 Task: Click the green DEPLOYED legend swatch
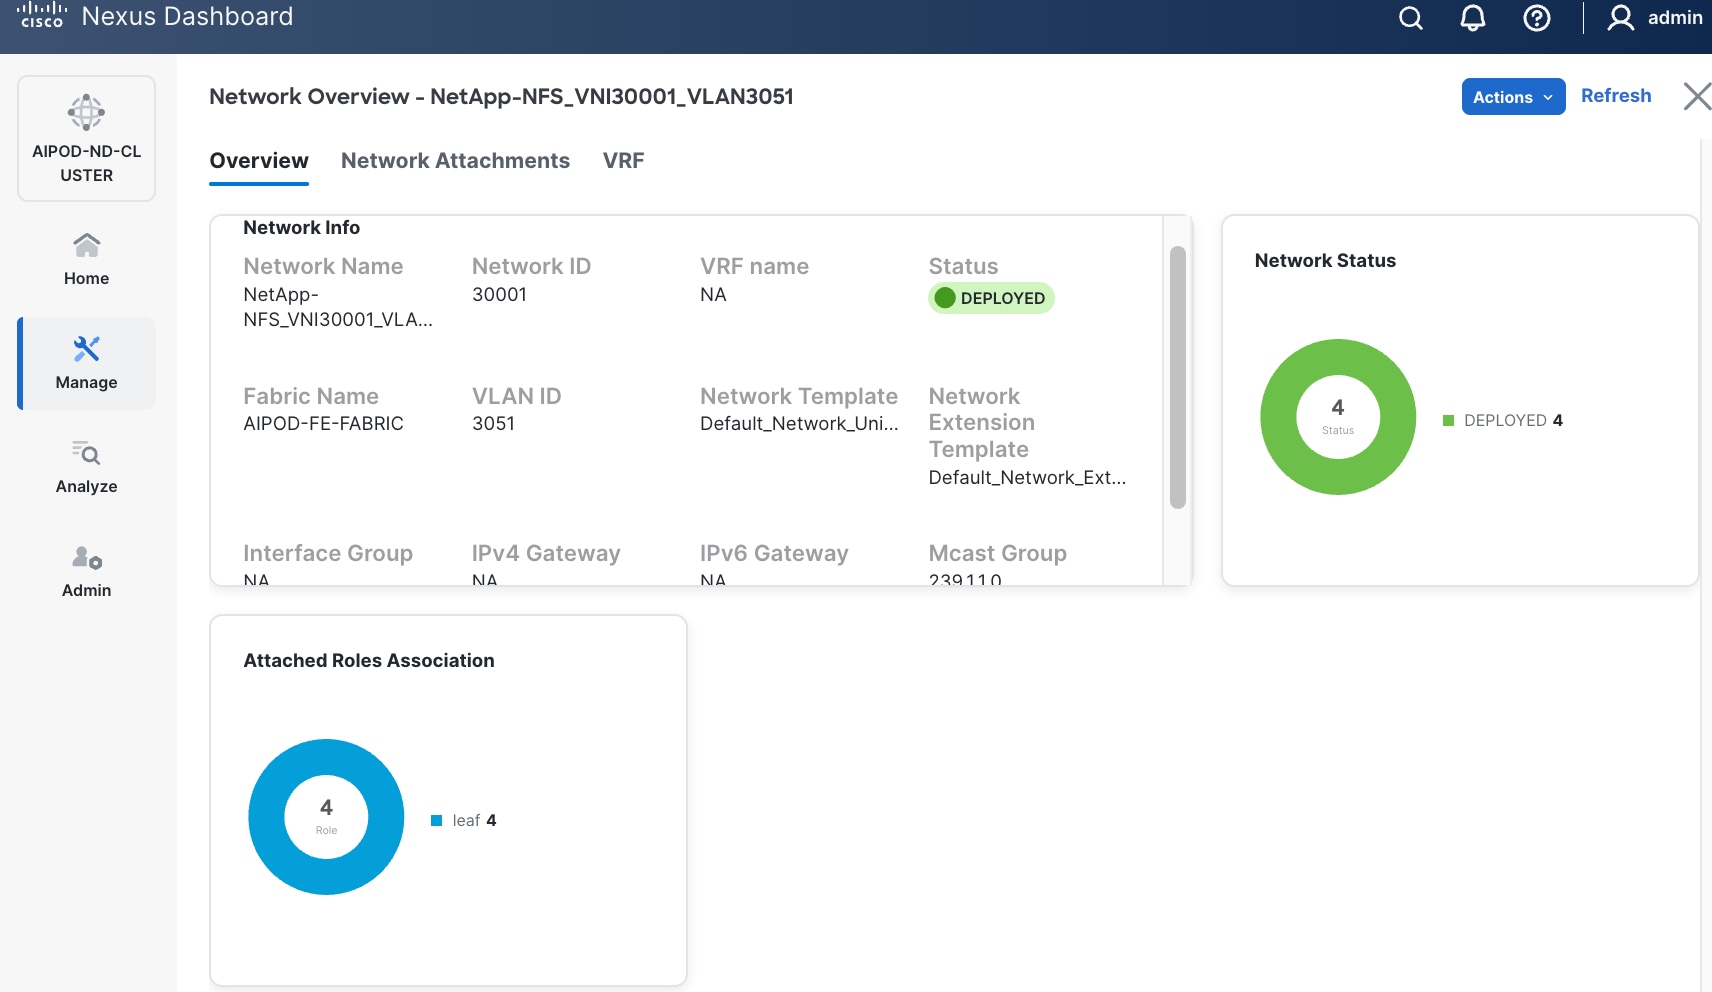pyautogui.click(x=1448, y=421)
